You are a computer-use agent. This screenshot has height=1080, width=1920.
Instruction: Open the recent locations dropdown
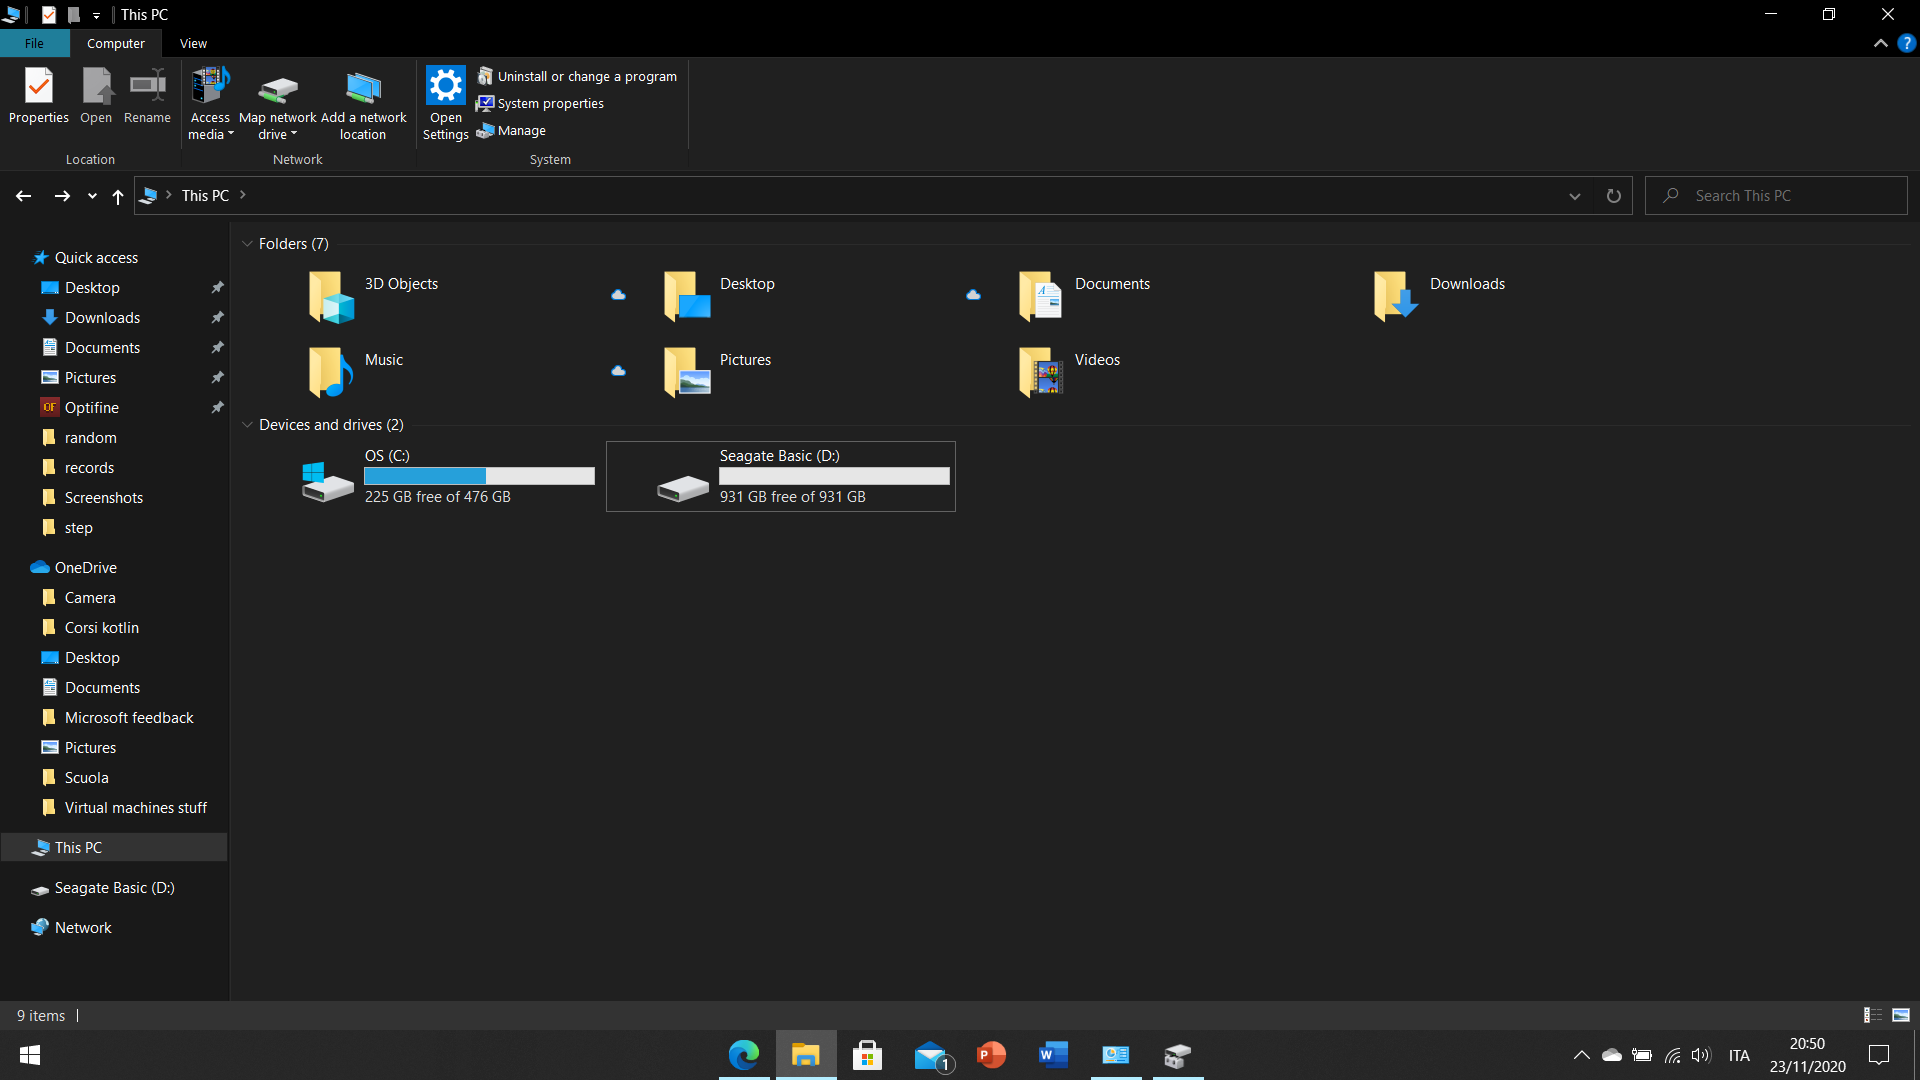pyautogui.click(x=92, y=196)
